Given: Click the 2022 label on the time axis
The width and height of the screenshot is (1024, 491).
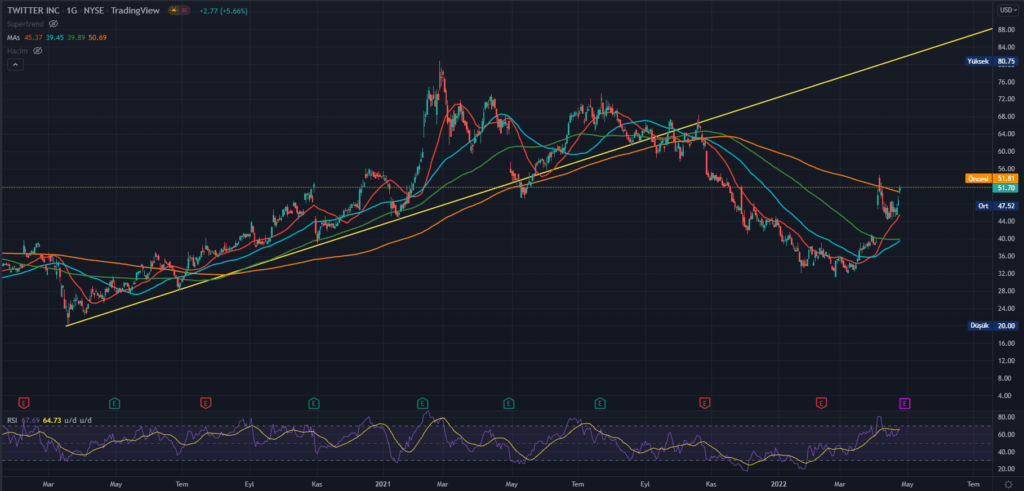Looking at the screenshot, I should tap(779, 484).
